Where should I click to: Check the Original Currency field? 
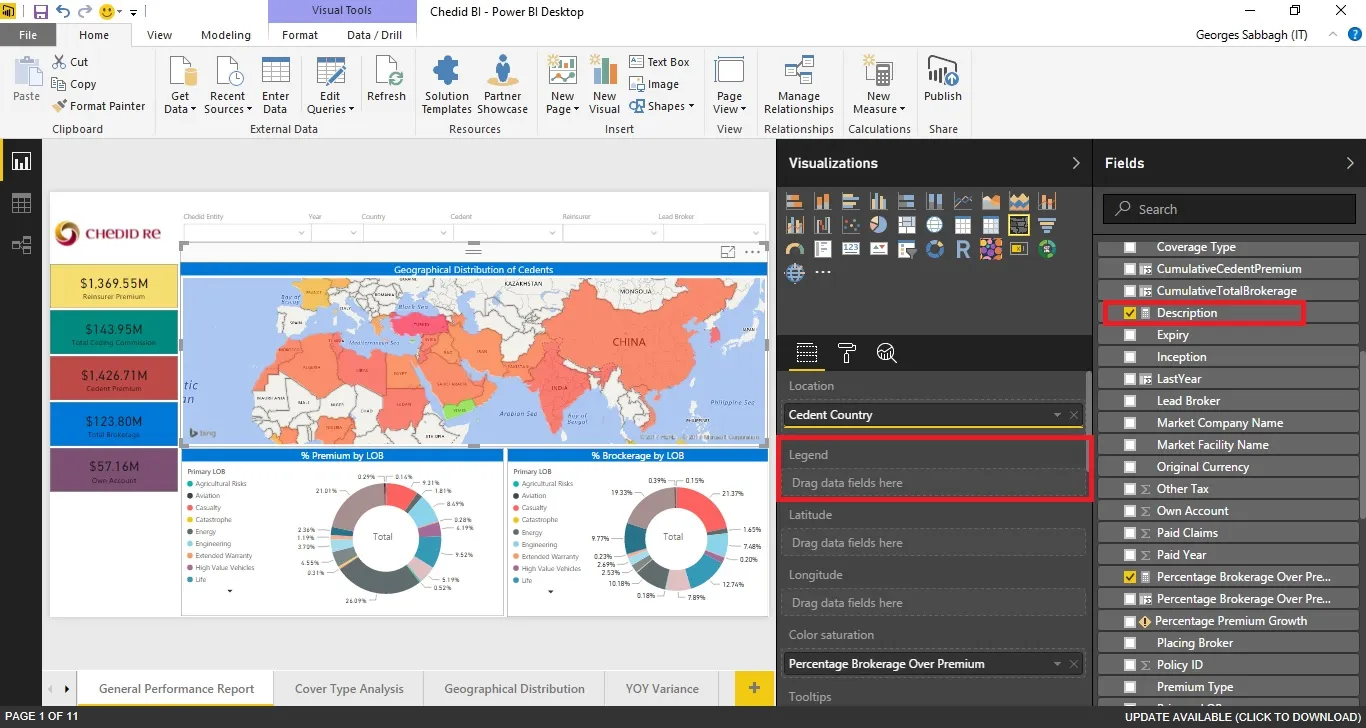1130,467
